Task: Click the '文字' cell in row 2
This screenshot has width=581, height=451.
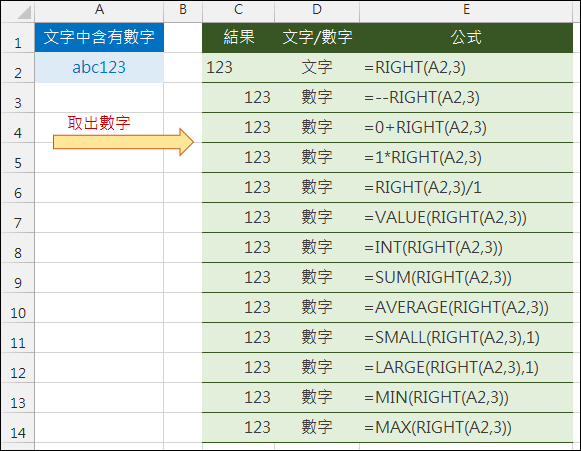Action: (x=317, y=67)
